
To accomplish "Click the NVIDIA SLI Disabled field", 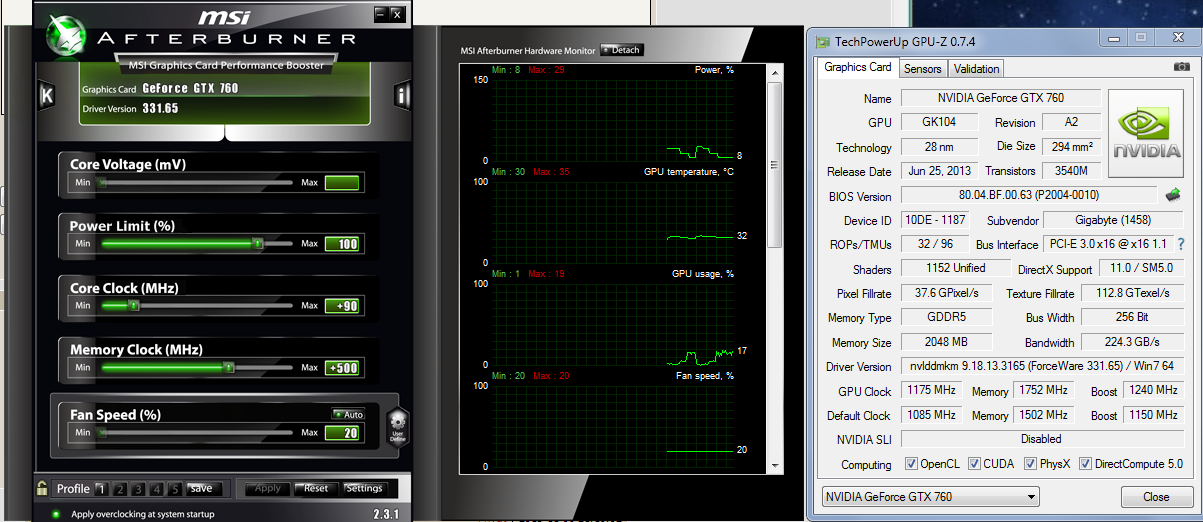I will [1044, 438].
